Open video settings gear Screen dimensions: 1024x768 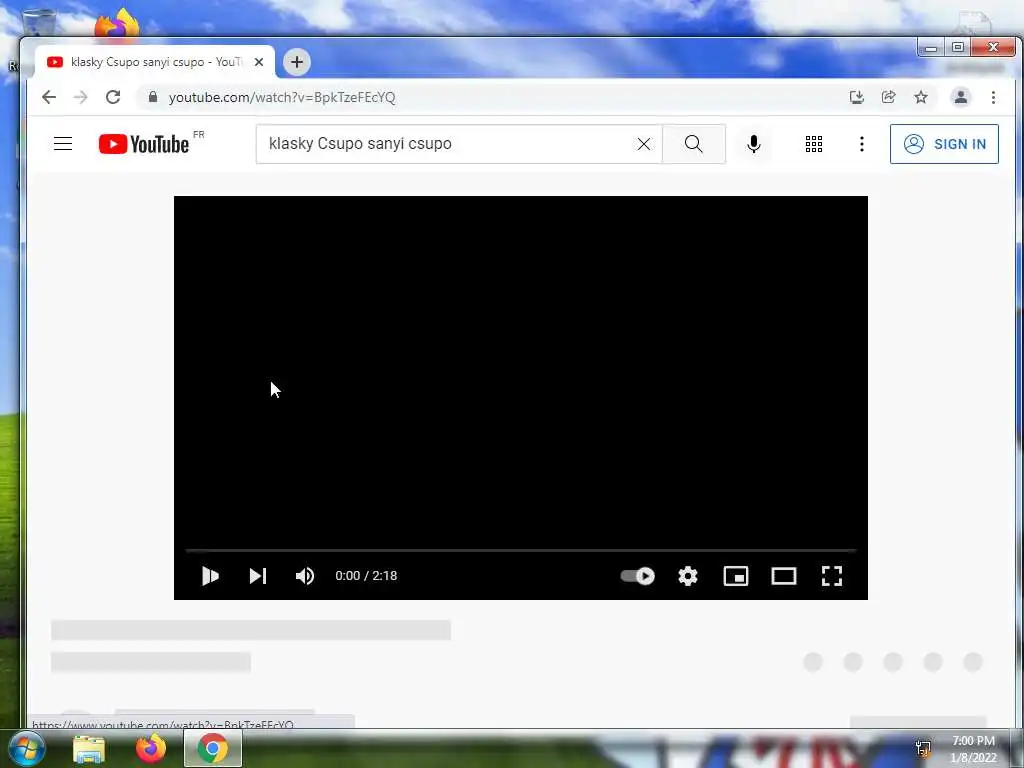click(688, 576)
